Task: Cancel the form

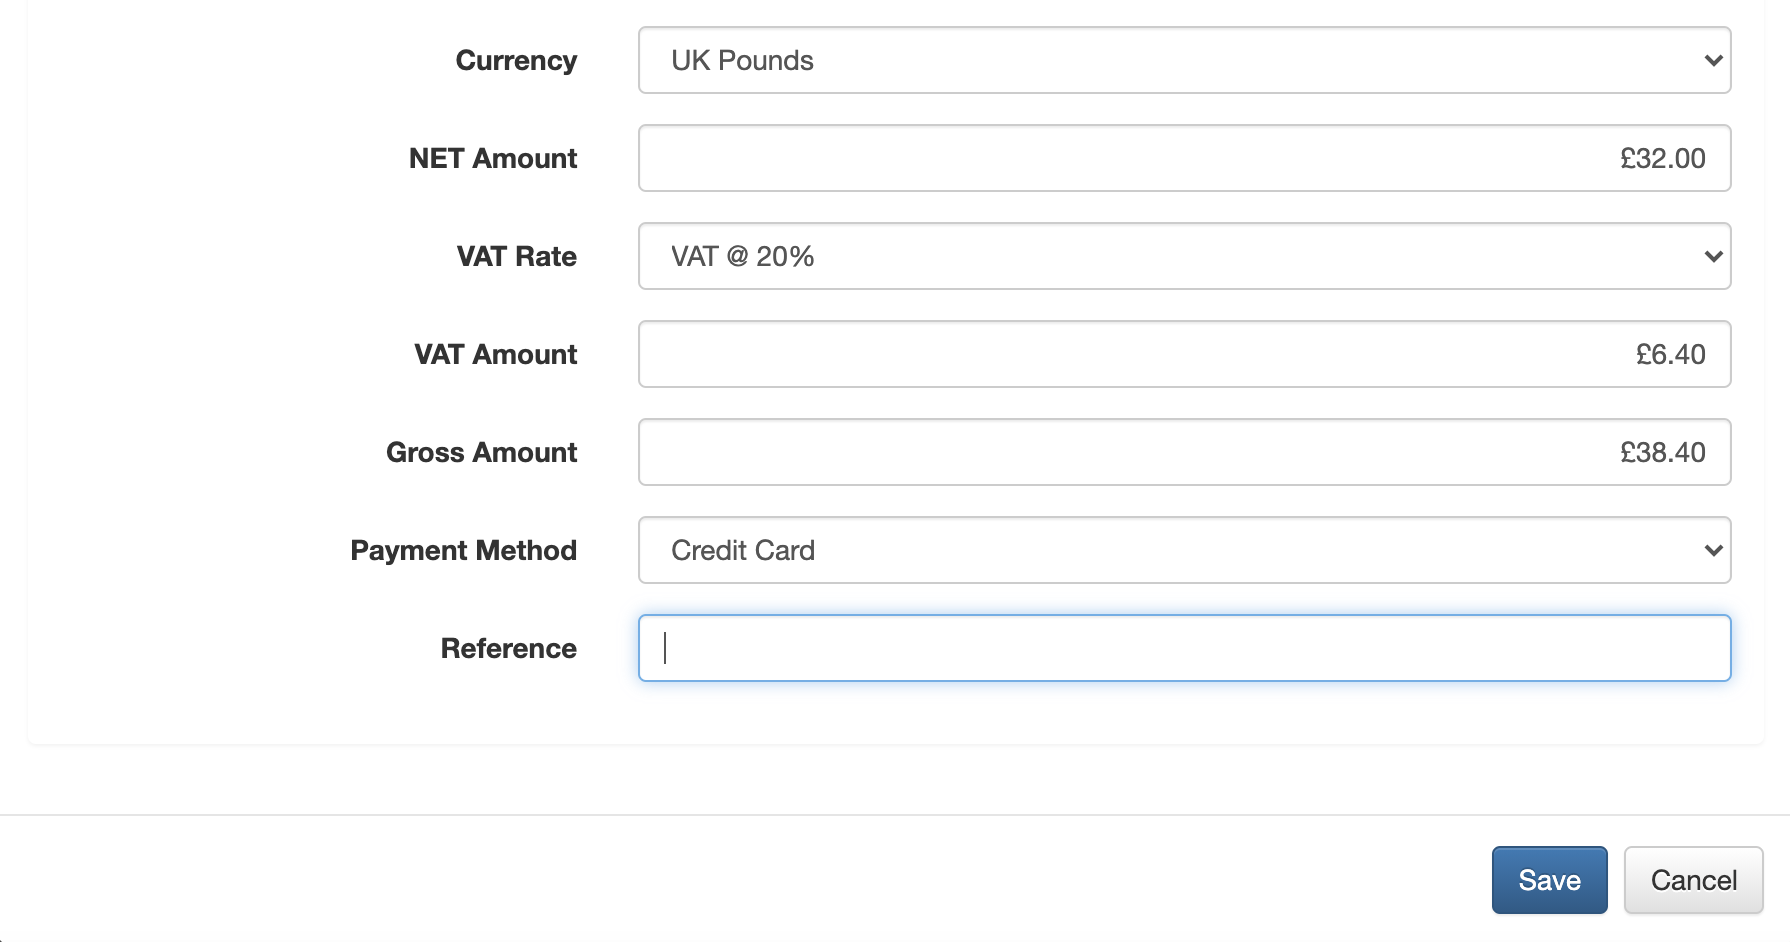Action: pyautogui.click(x=1693, y=880)
